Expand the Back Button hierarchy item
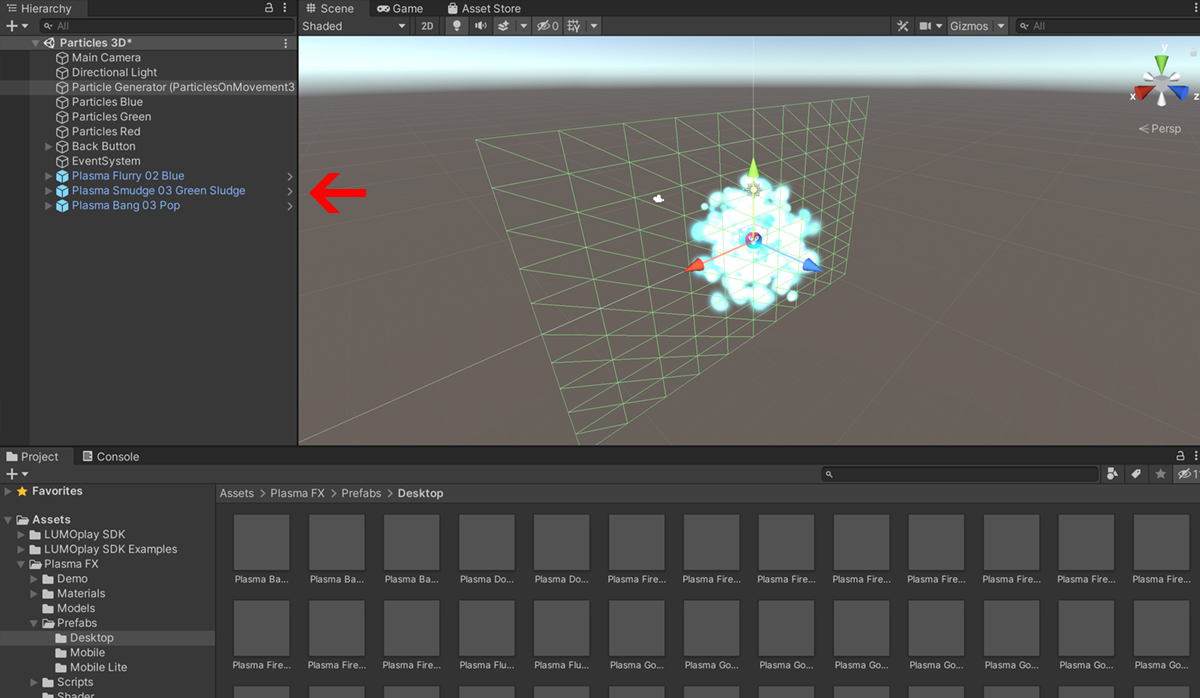Screen dimensions: 1200x698 pos(49,147)
